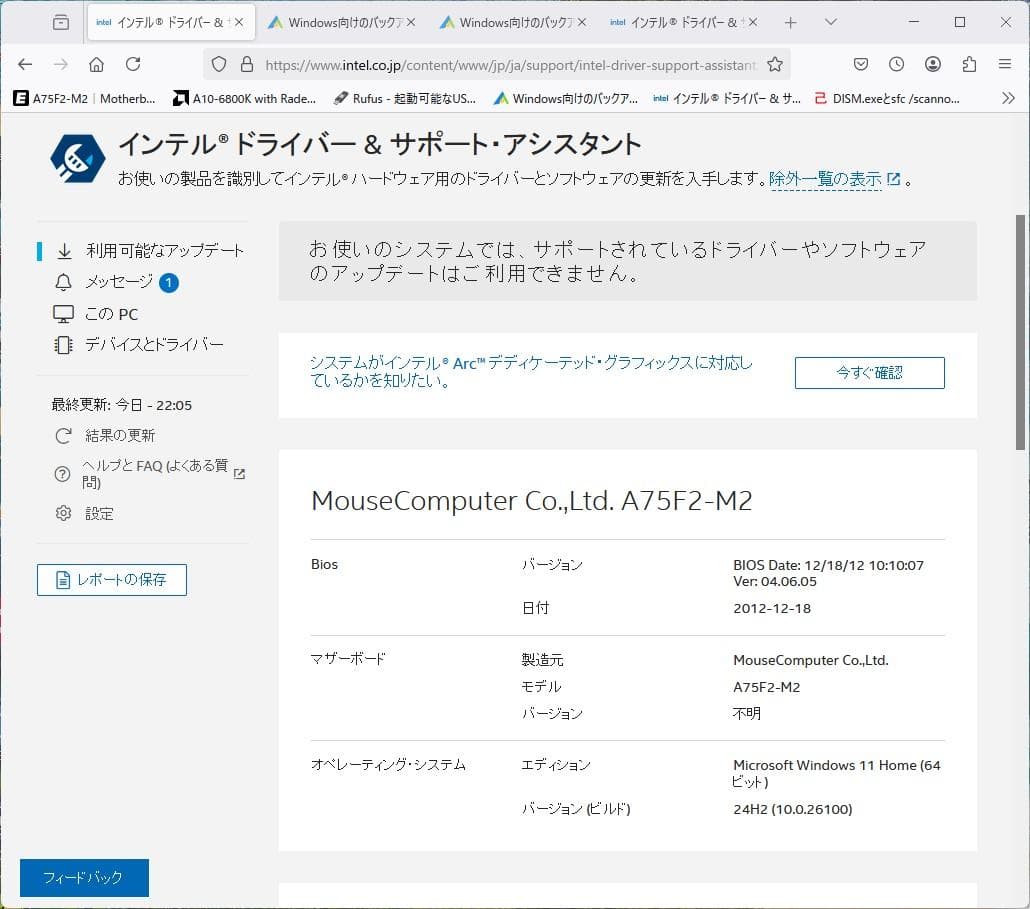This screenshot has height=909, width=1030.
Task: Click レポートの保存 to save a report
Action: (x=111, y=579)
